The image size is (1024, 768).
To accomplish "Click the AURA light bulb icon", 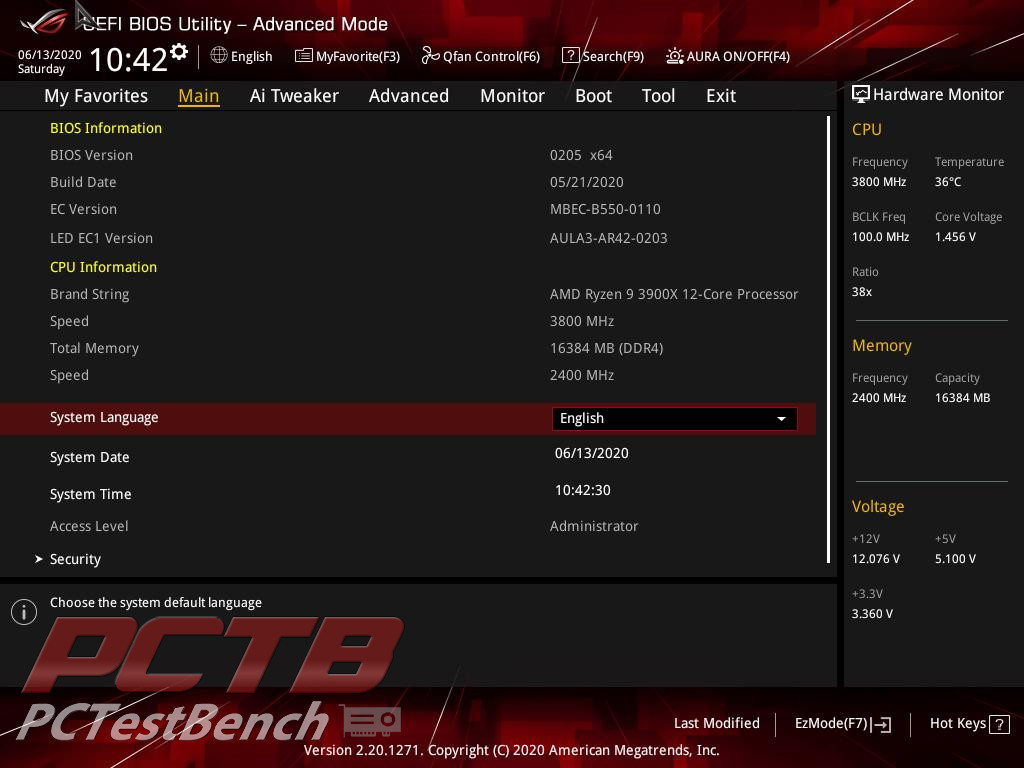I will (675, 56).
